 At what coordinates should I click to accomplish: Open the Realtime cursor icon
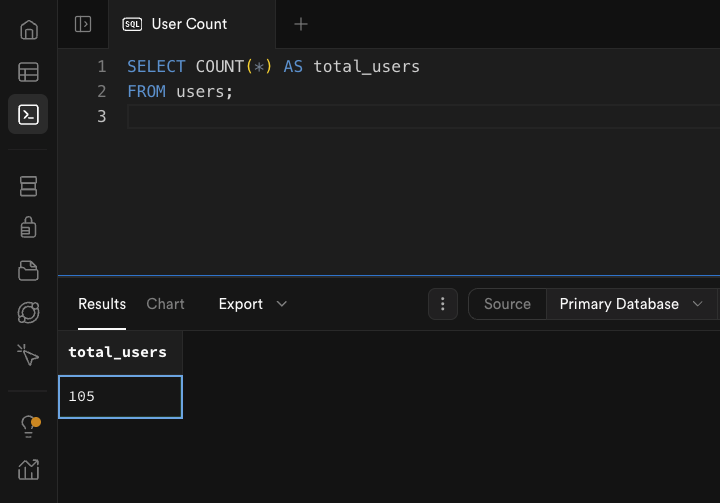pos(28,355)
